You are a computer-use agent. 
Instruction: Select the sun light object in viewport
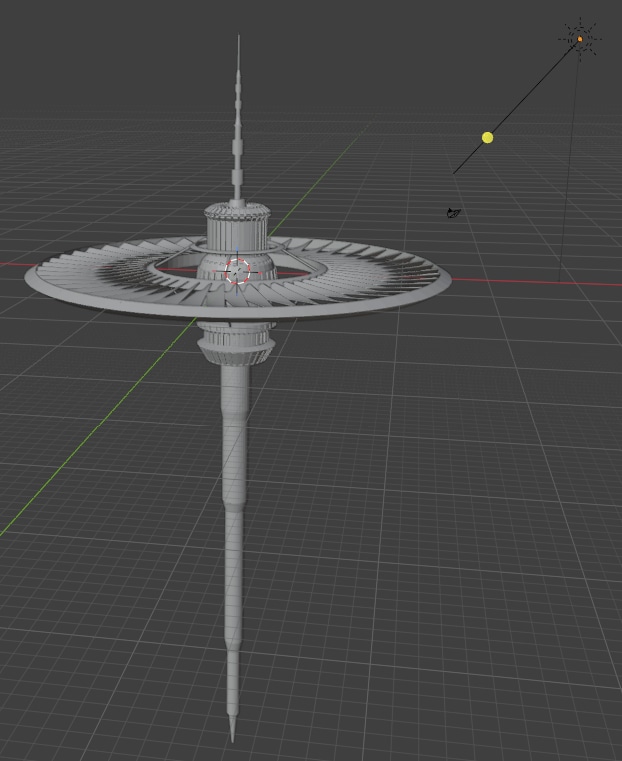tap(580, 38)
